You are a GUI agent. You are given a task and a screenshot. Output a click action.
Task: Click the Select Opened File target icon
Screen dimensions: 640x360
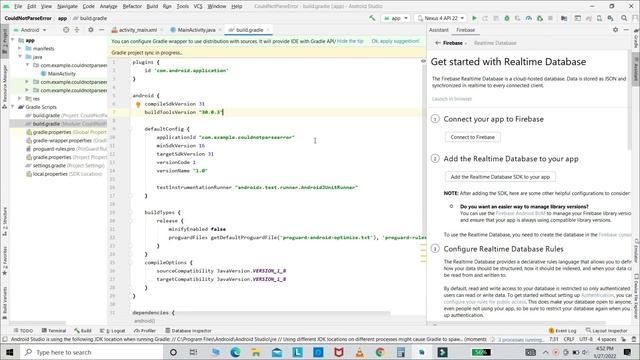click(66, 30)
